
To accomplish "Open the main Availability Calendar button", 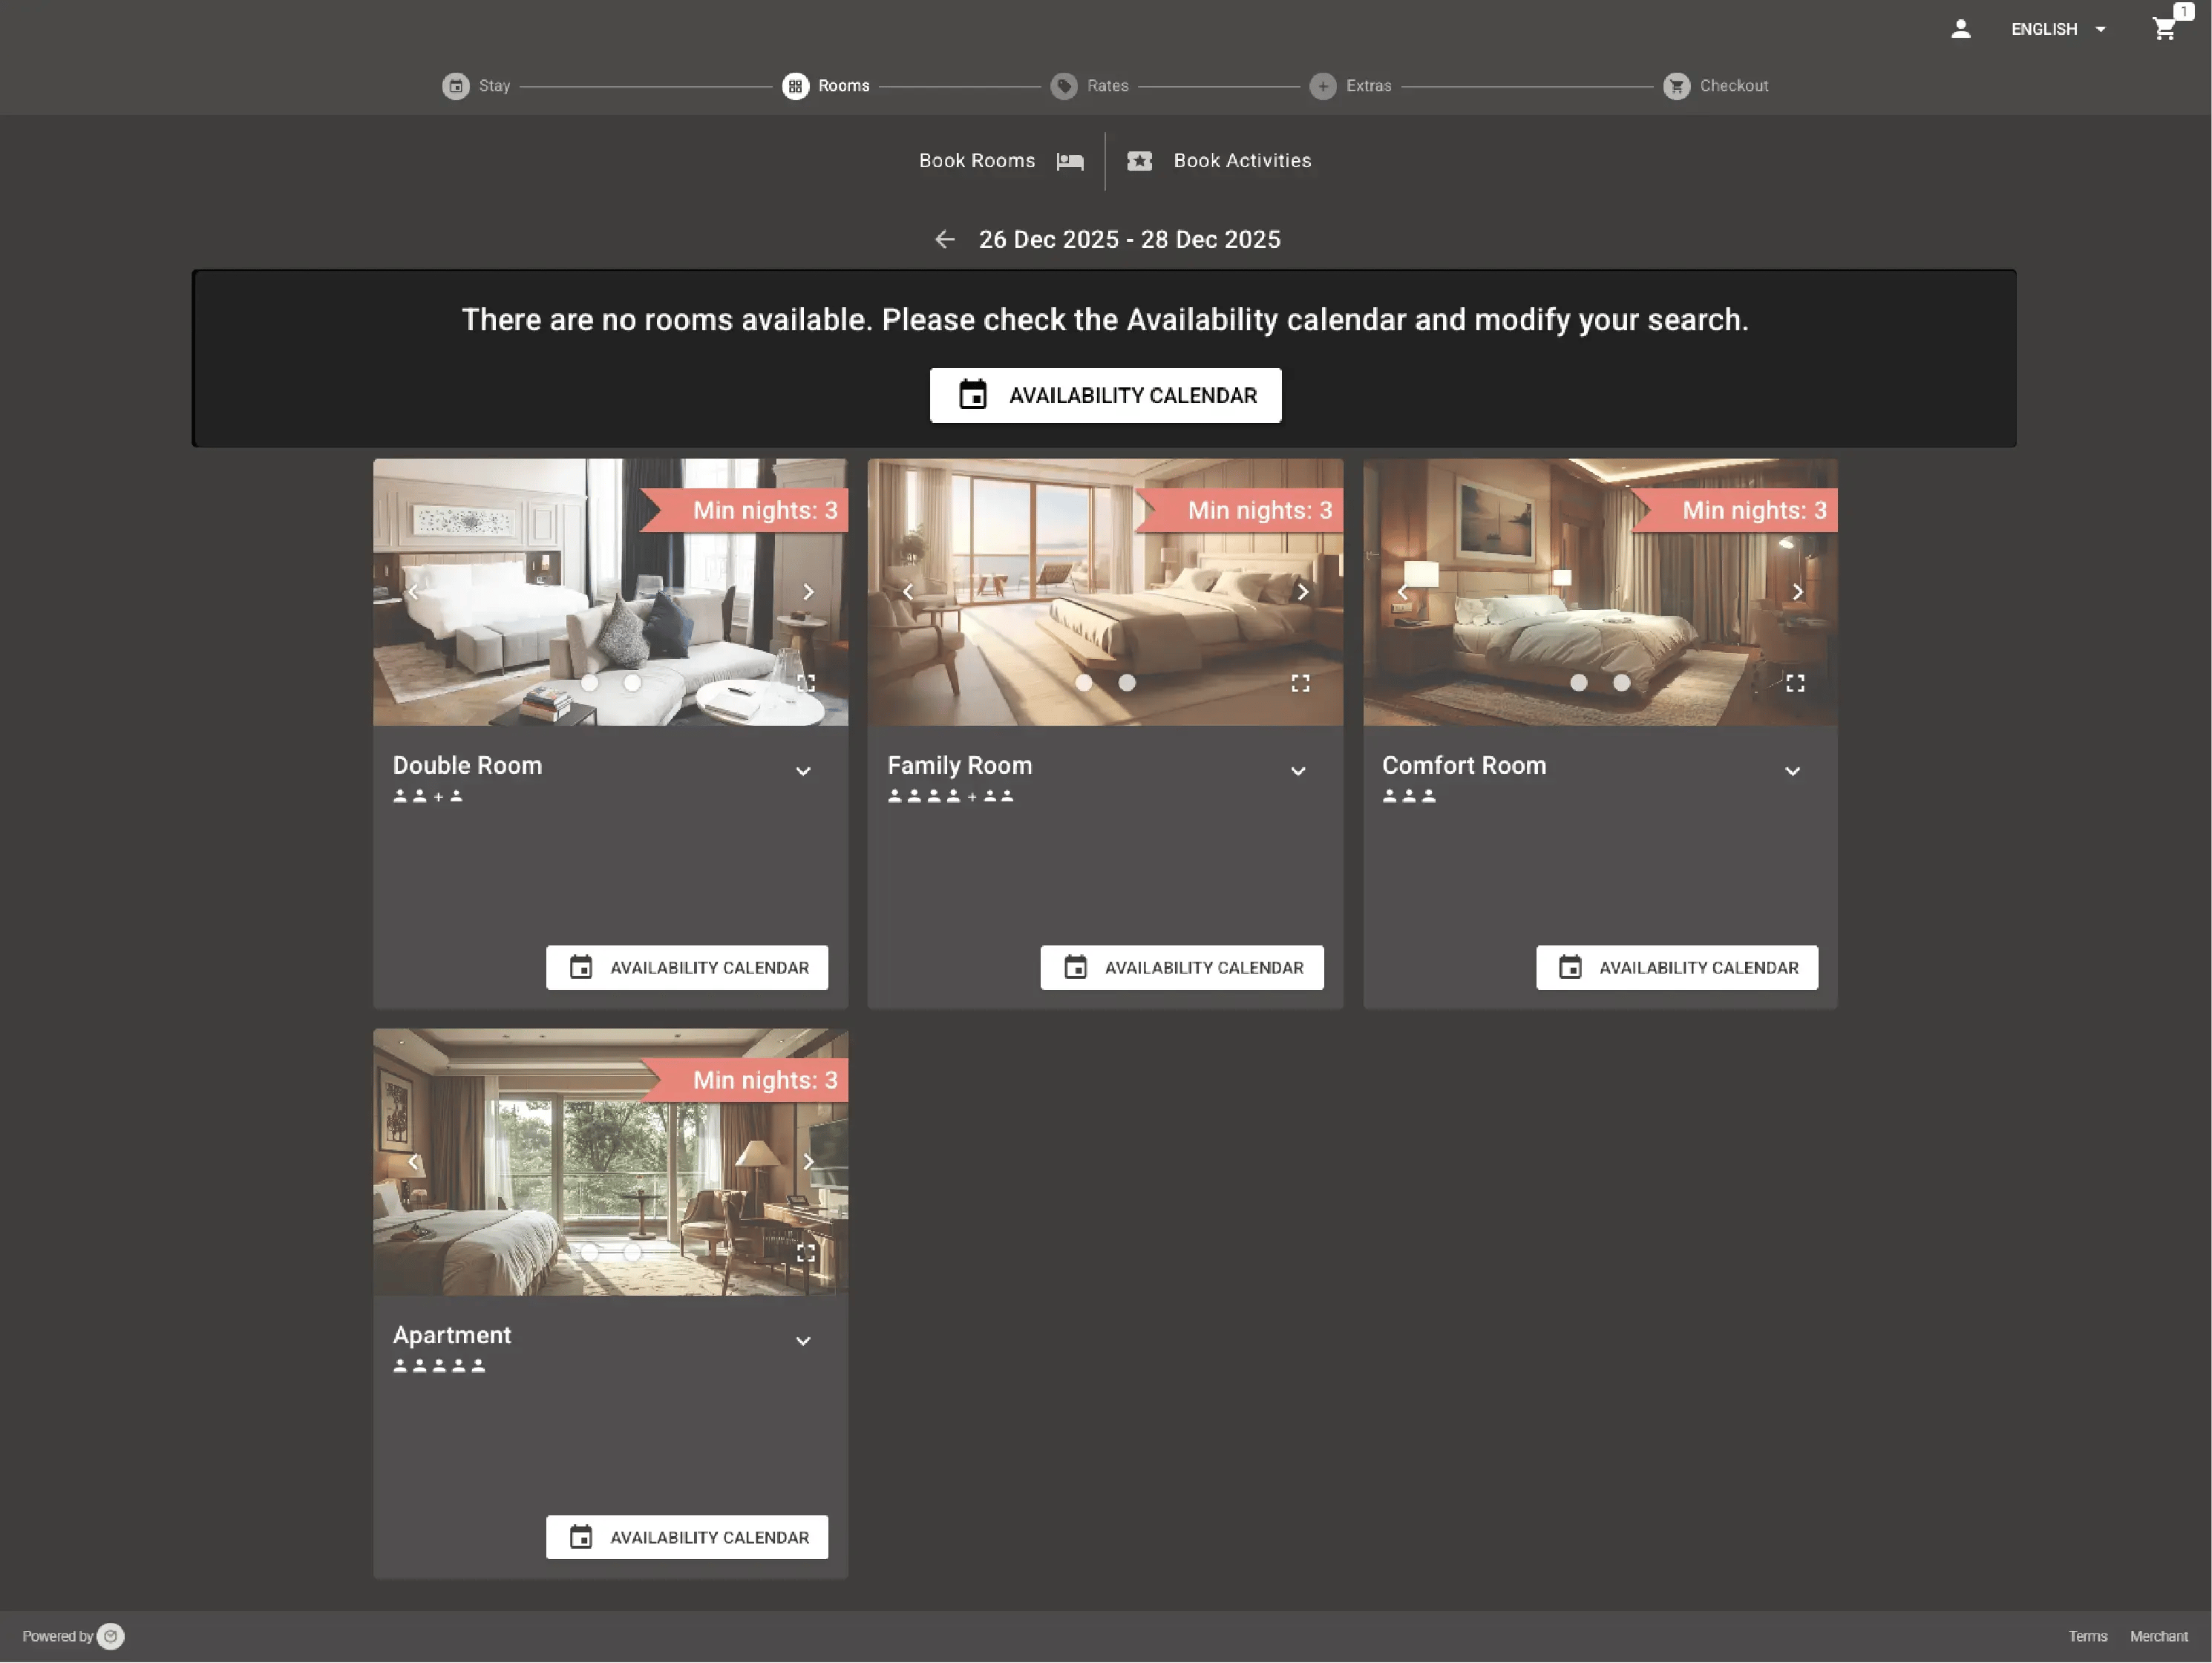I will tap(1105, 395).
